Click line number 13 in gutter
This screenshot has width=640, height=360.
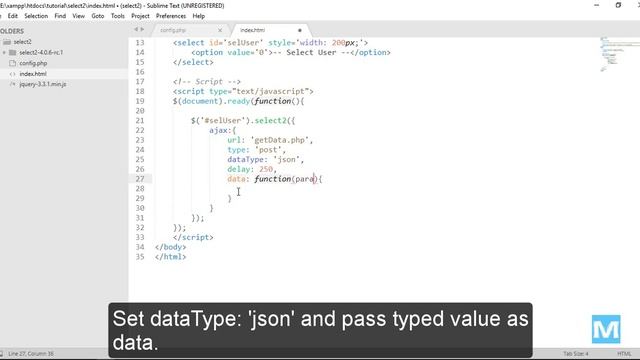click(140, 42)
